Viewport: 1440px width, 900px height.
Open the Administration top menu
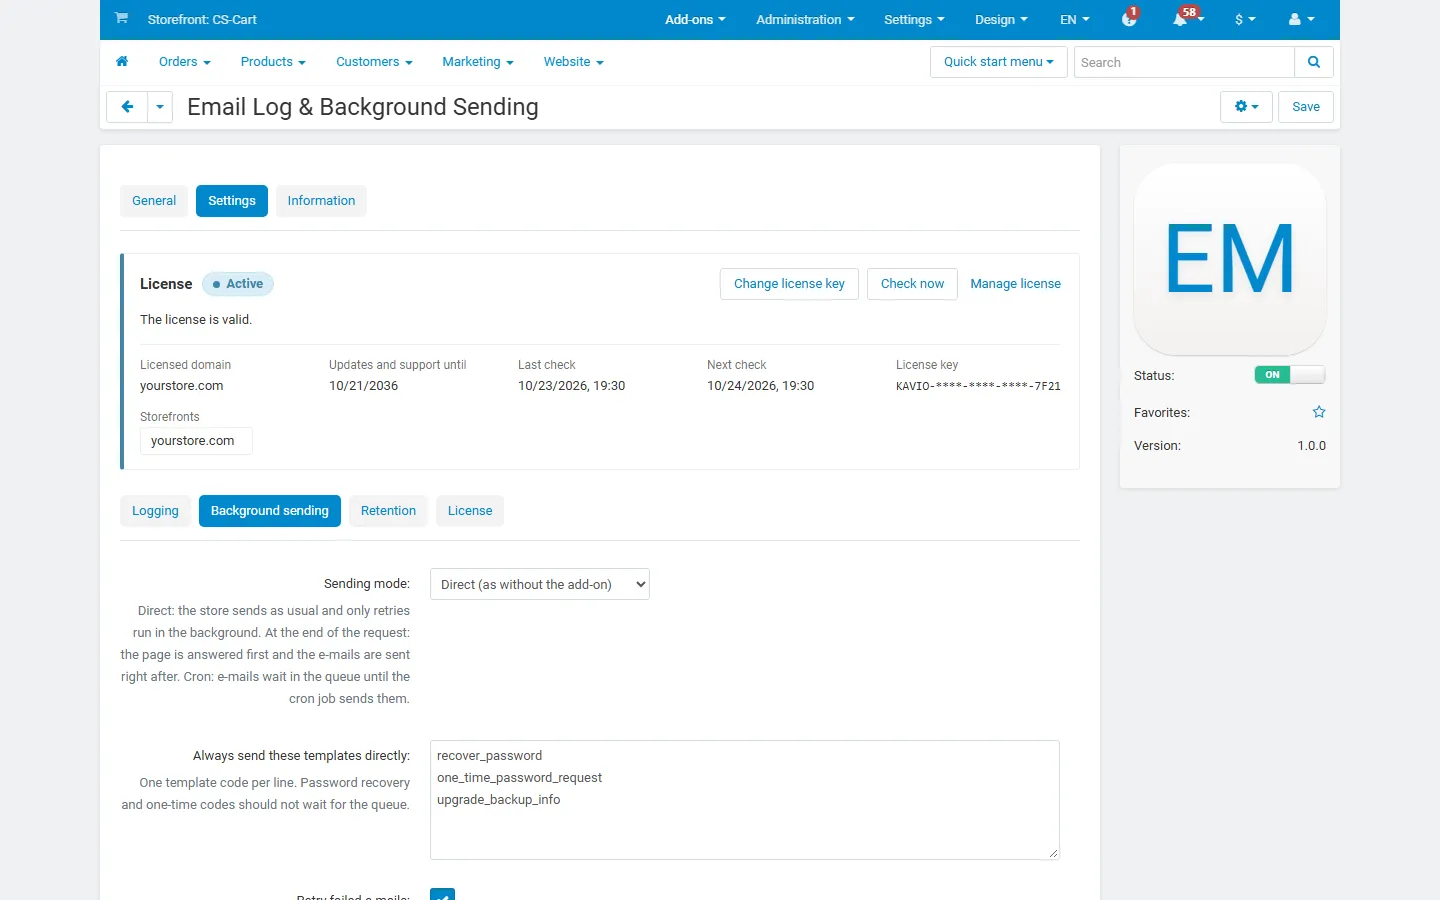click(806, 19)
